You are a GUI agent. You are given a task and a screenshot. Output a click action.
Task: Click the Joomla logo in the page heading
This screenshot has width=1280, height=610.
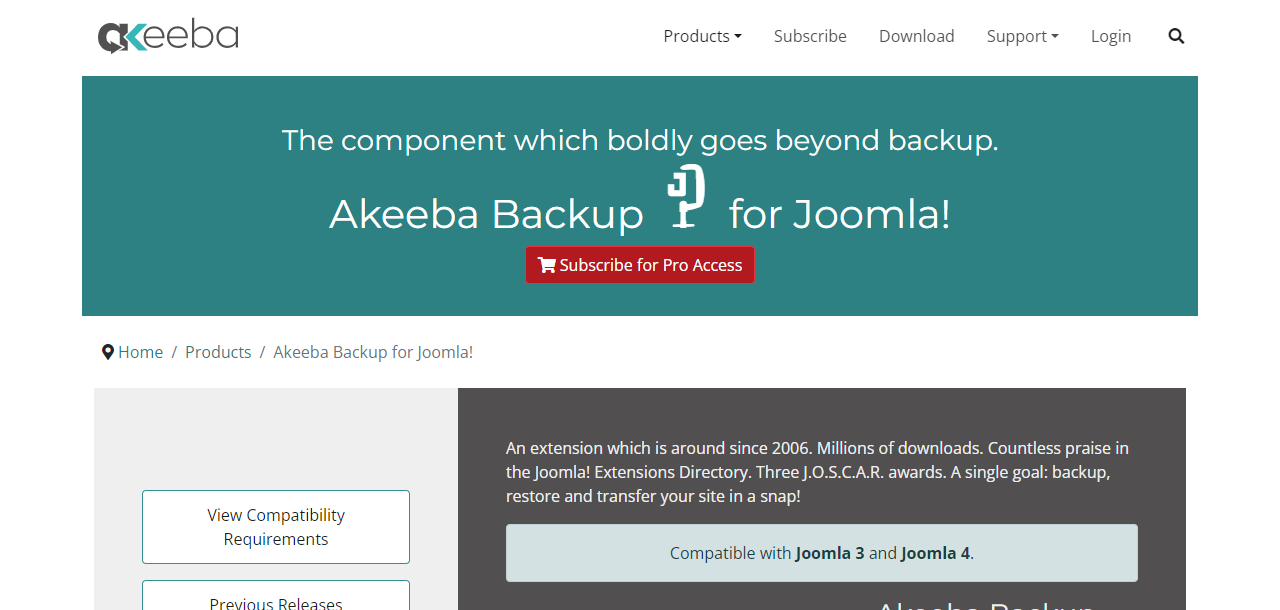tap(685, 197)
